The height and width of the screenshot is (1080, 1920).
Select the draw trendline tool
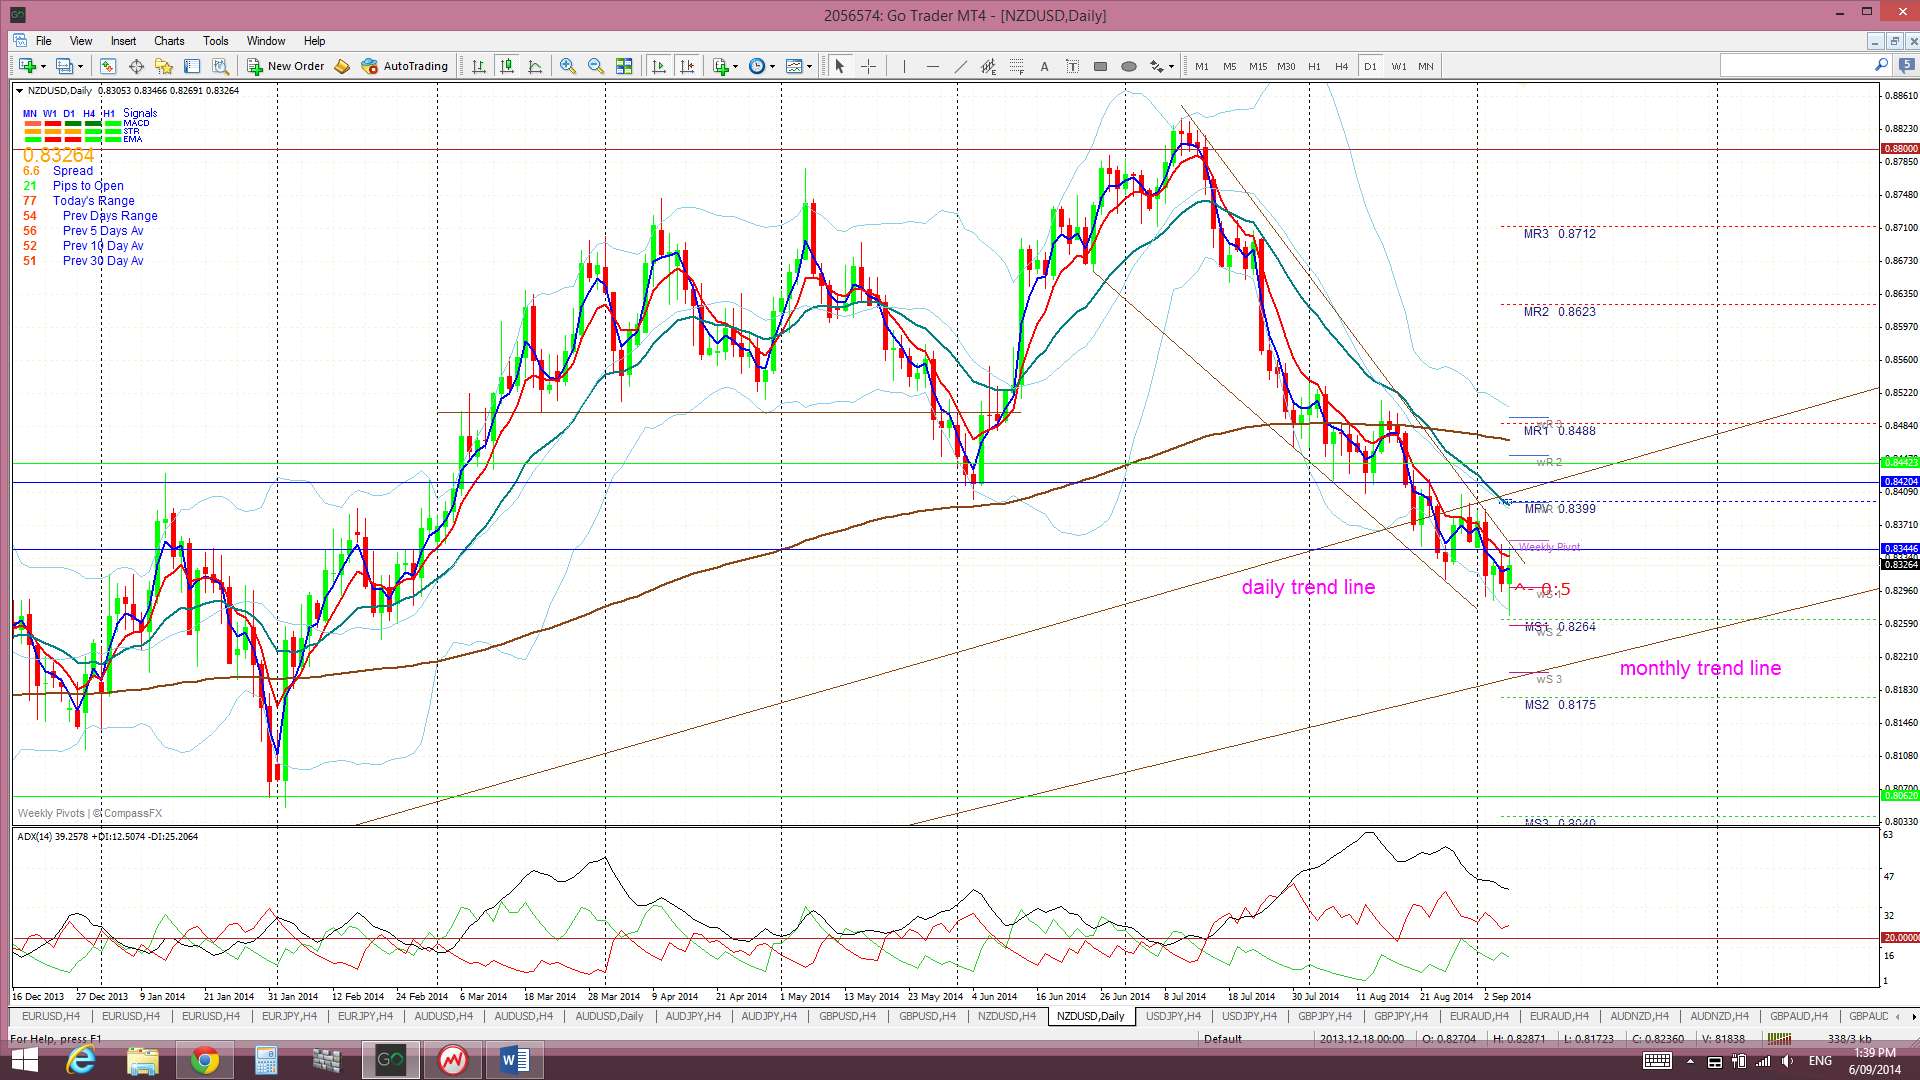point(960,66)
